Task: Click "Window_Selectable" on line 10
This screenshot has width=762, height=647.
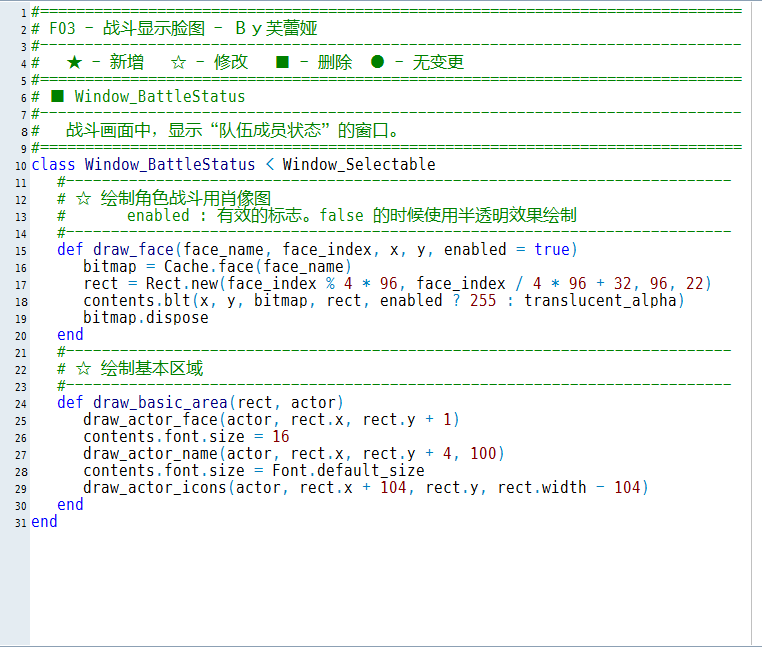Action: pyautogui.click(x=359, y=164)
